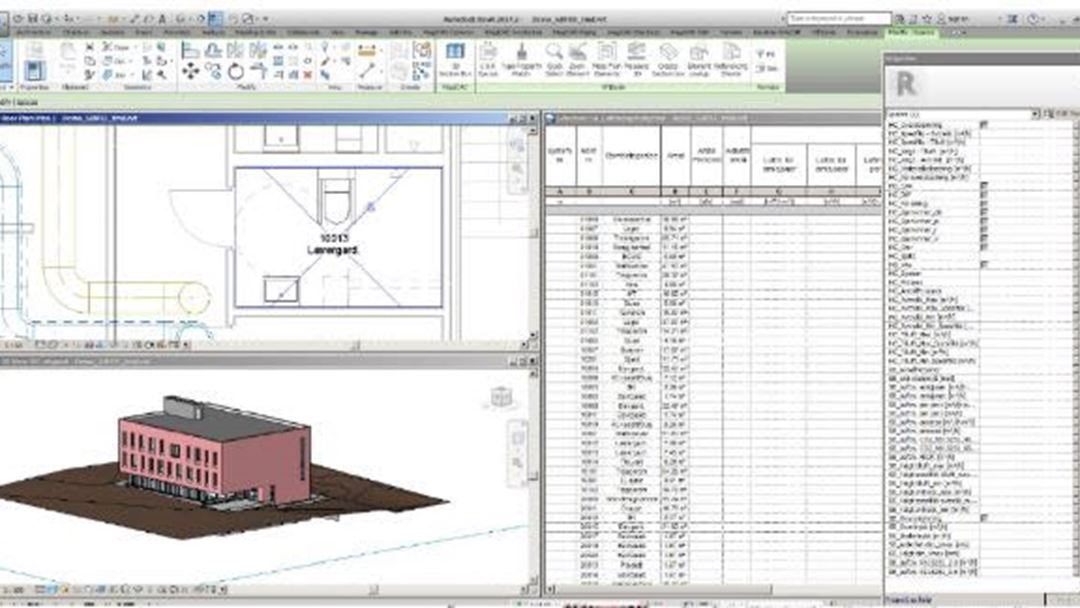The image size is (1080, 608).
Task: Toggle the topmost checkbox in Properties parameter list
Action: 983,124
